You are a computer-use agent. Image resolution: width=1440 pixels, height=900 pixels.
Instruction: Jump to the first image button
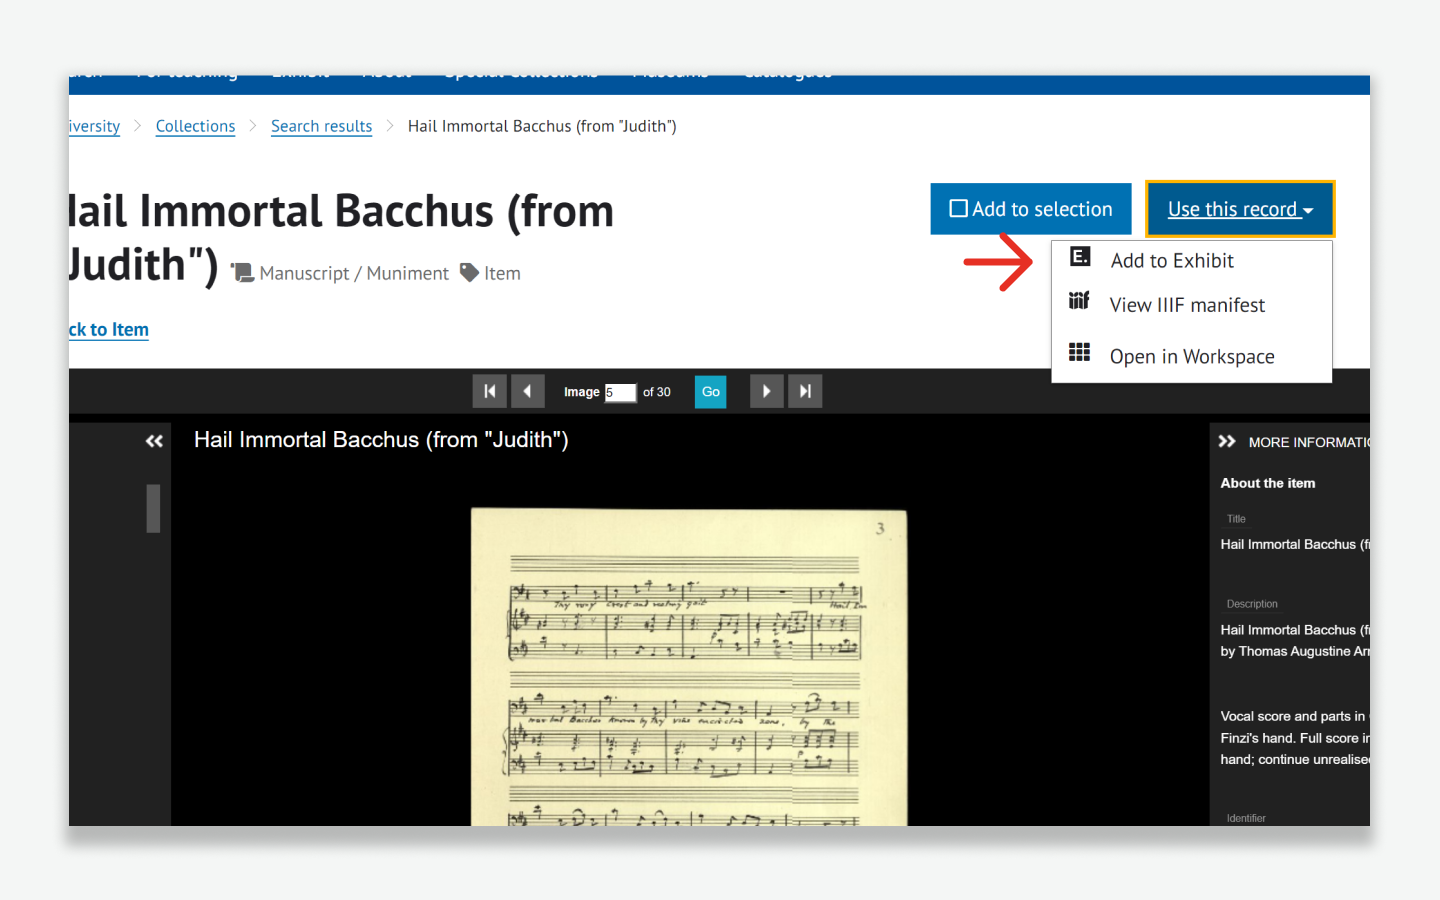pyautogui.click(x=489, y=391)
